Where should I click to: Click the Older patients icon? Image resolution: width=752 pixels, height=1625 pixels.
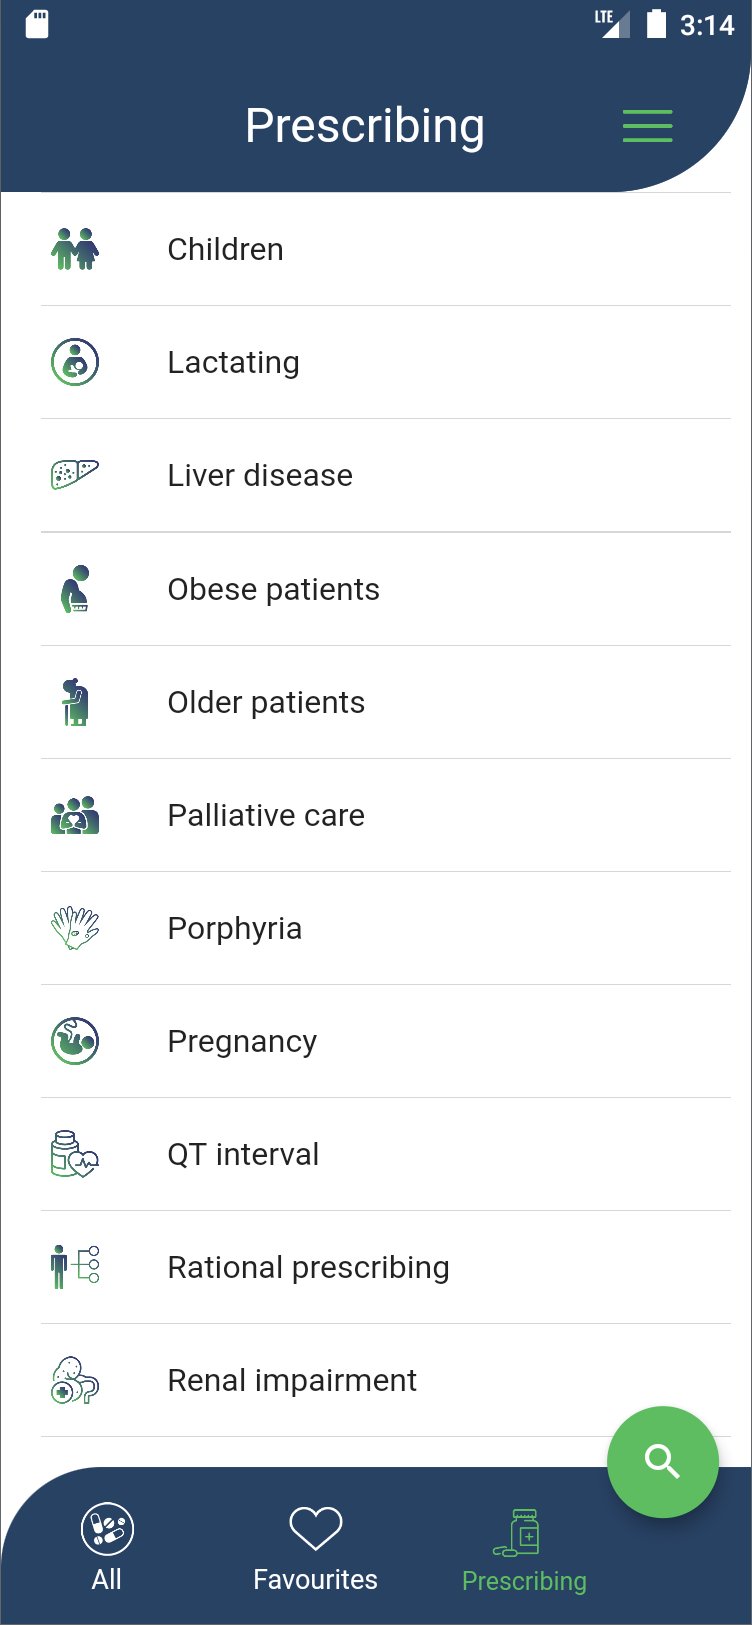75,702
